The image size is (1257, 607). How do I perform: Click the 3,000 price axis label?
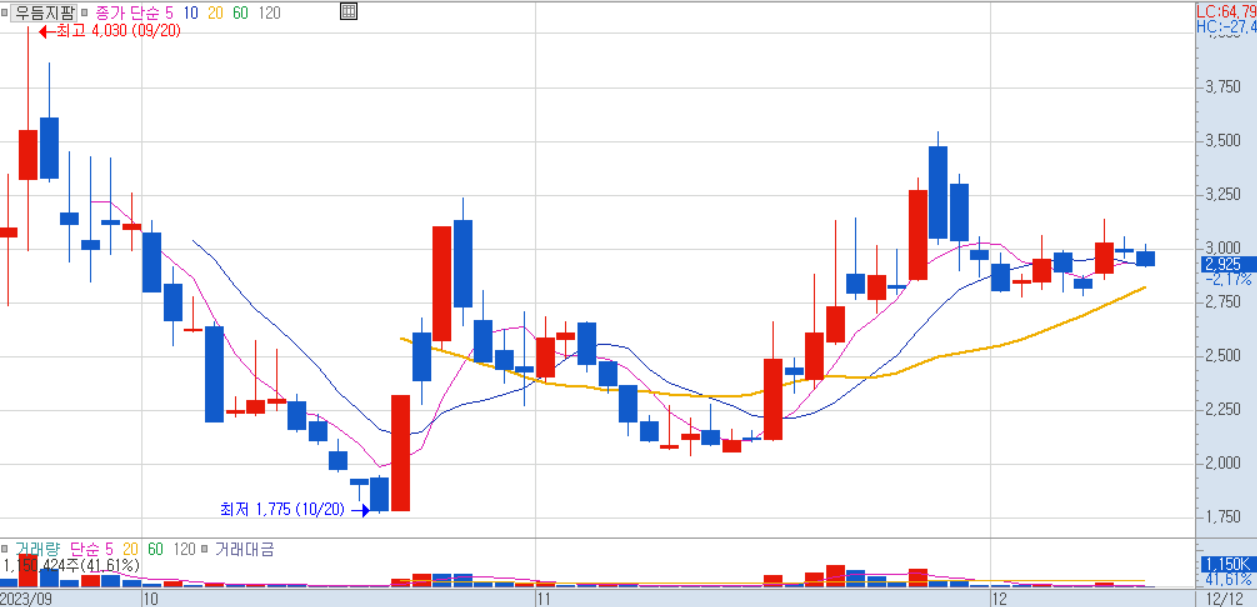coord(1224,248)
